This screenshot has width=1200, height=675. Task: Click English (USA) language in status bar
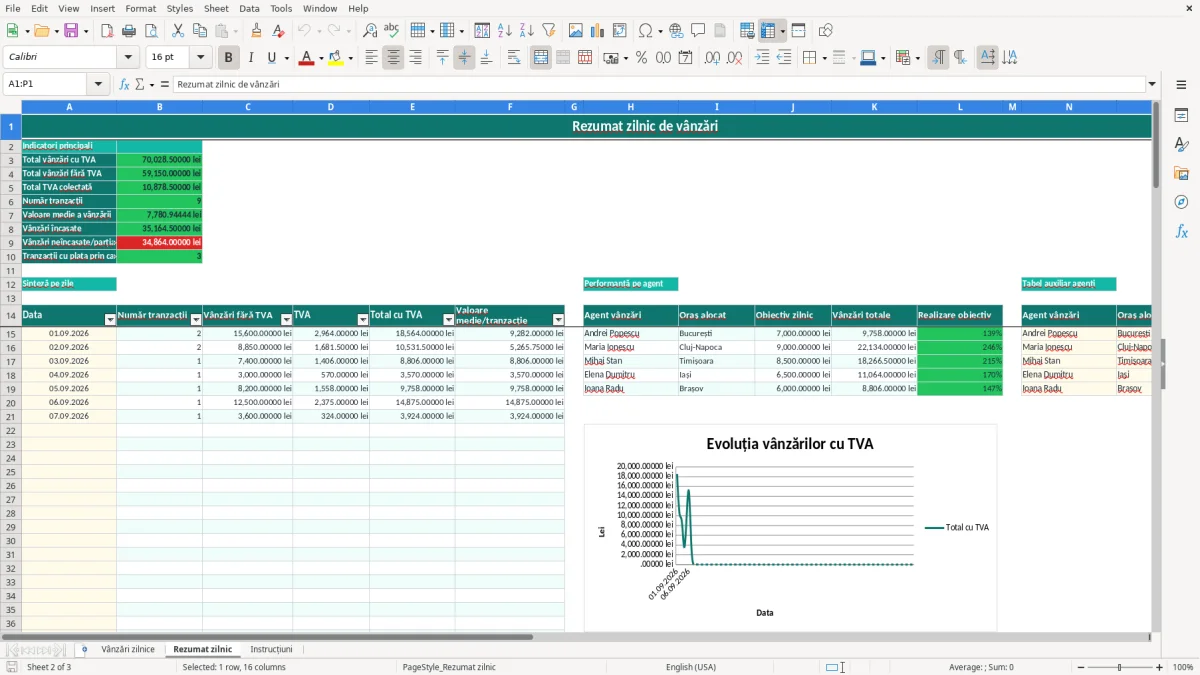pos(691,667)
